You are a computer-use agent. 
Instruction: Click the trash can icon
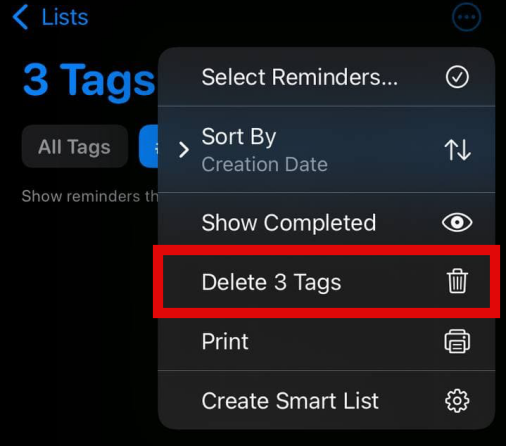(457, 281)
